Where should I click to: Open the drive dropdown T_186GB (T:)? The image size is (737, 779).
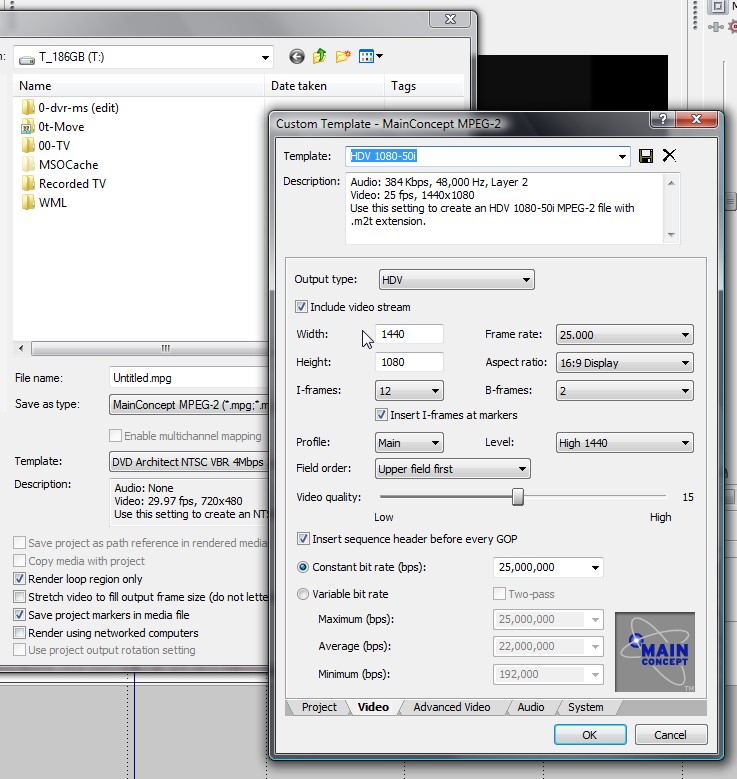pyautogui.click(x=144, y=57)
